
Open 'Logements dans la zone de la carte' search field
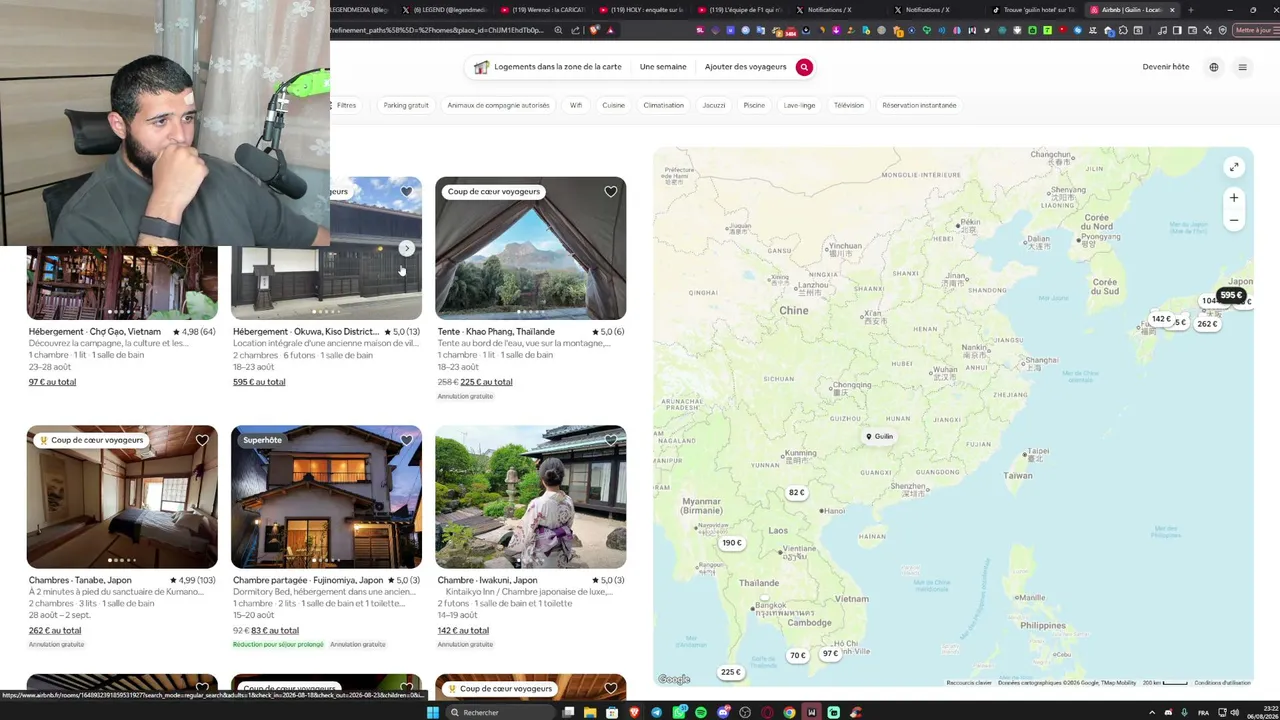click(x=548, y=67)
